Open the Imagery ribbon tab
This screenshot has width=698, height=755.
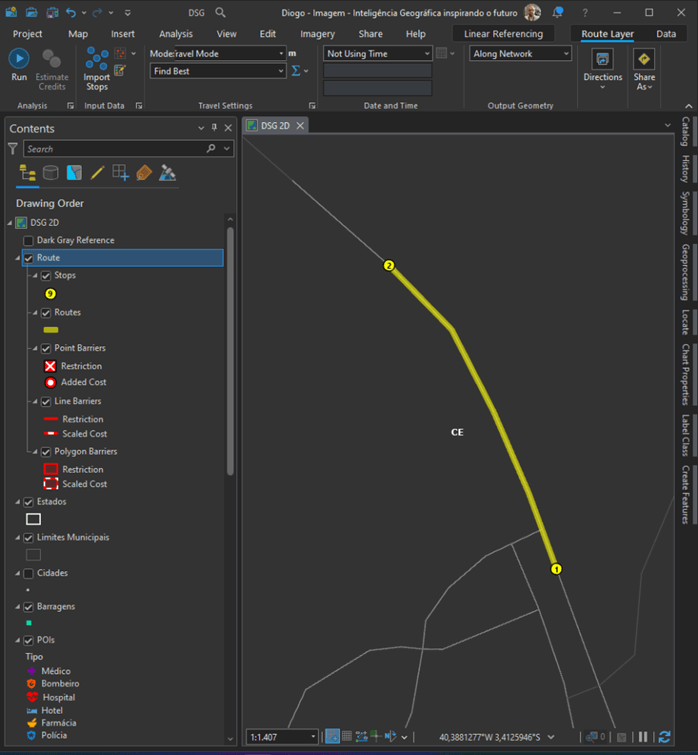[317, 34]
